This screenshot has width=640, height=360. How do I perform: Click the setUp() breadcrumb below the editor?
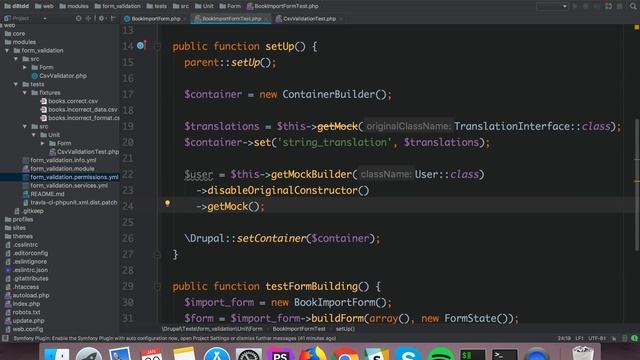(x=345, y=329)
